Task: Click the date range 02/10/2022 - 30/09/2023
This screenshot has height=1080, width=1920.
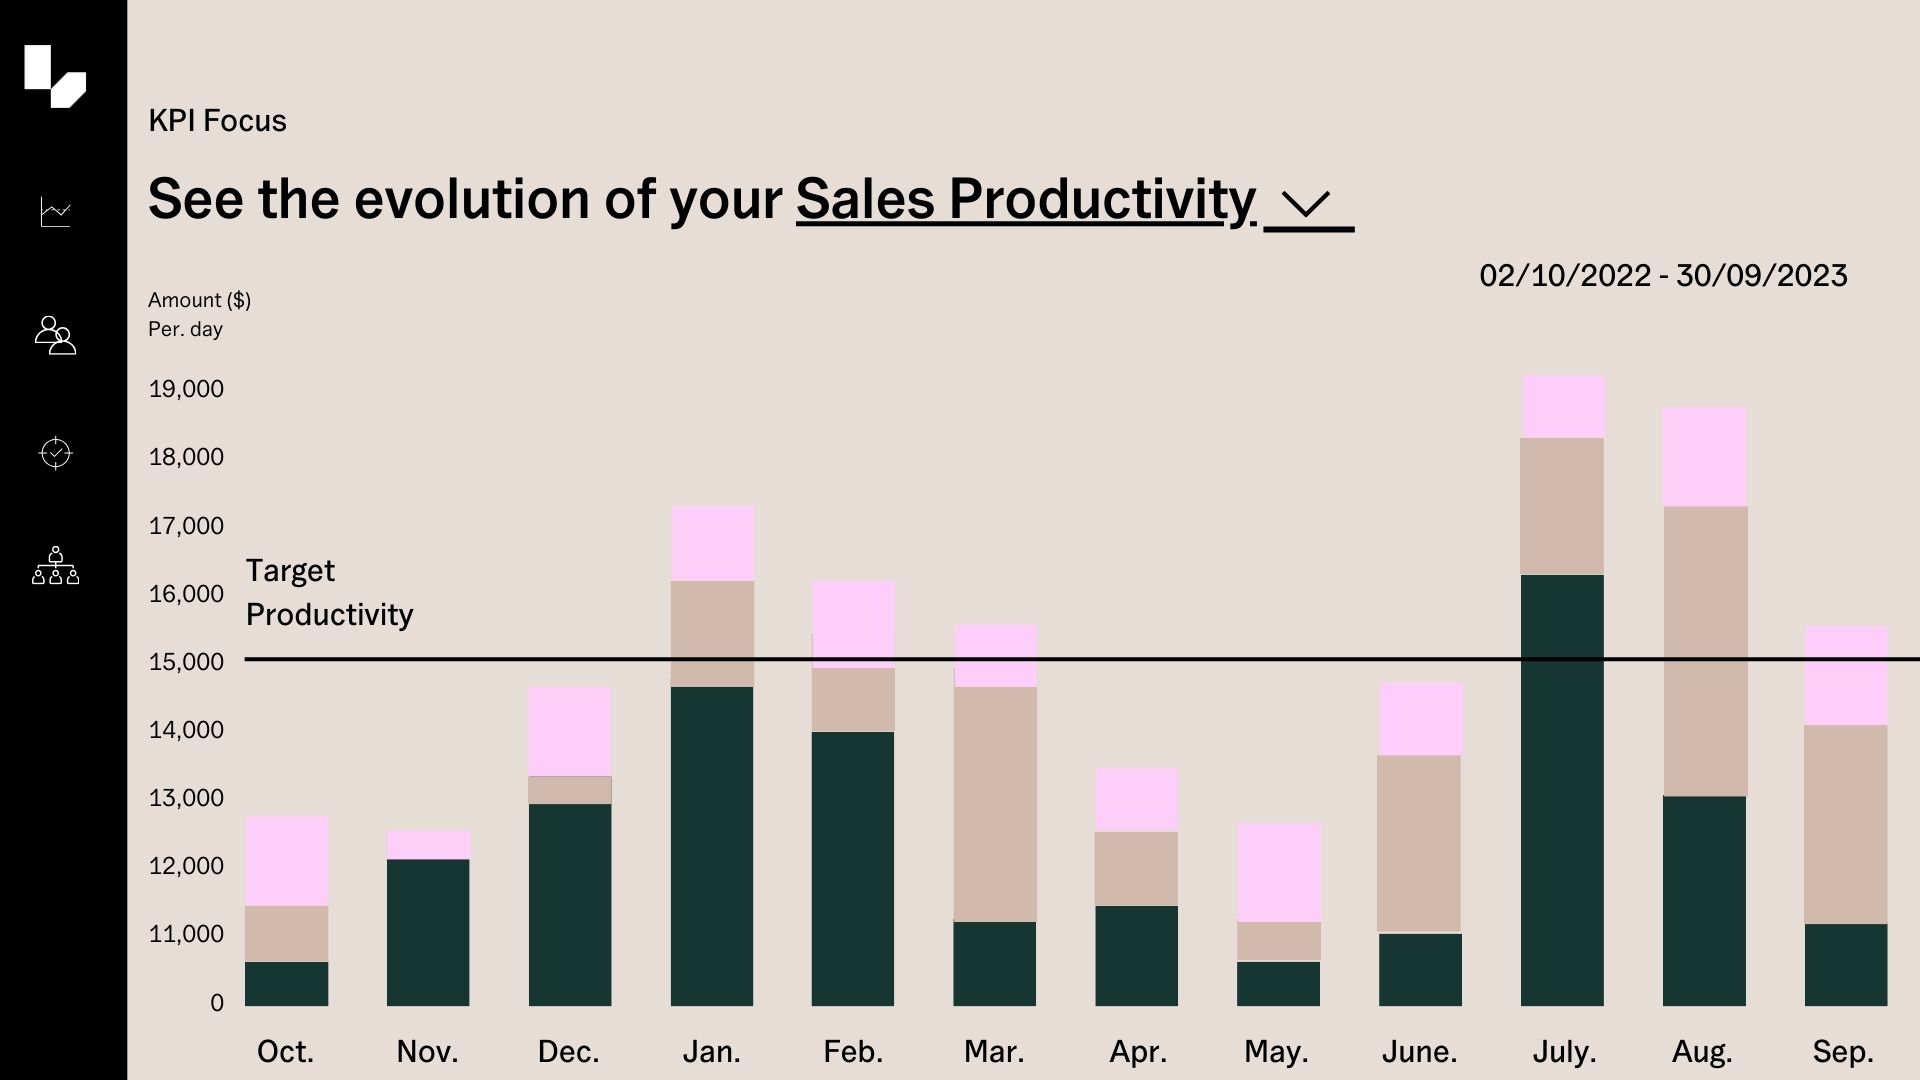Action: [x=1663, y=275]
